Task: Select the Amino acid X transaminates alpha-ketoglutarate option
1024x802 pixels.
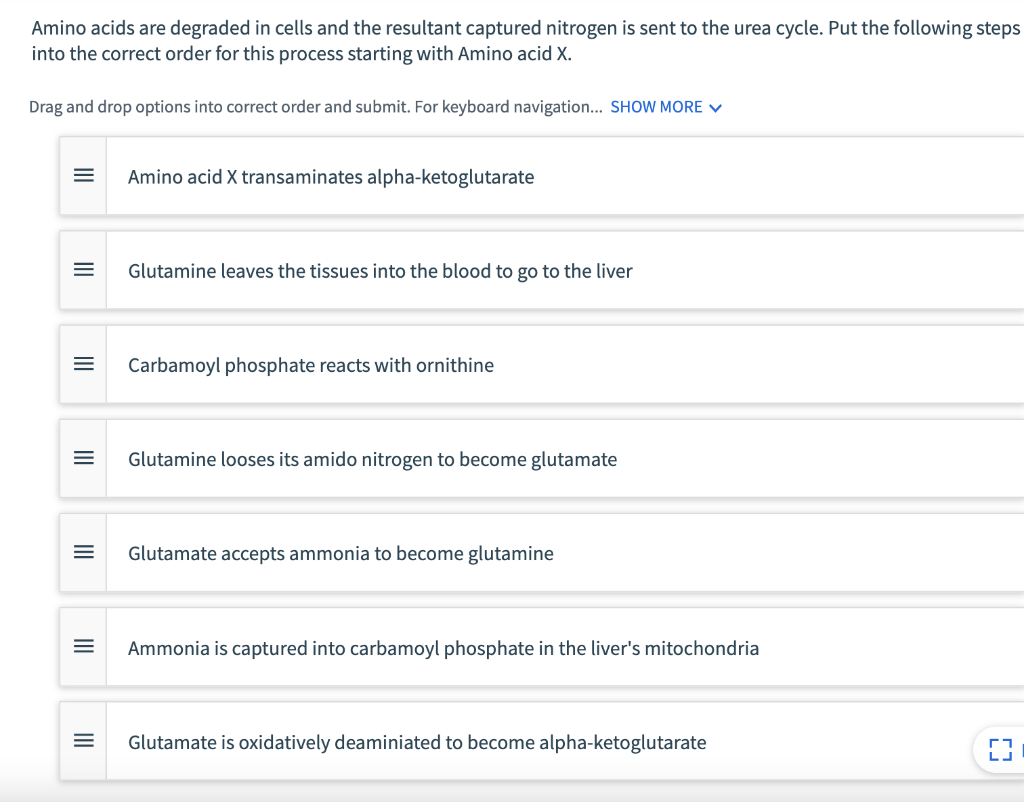Action: 330,176
